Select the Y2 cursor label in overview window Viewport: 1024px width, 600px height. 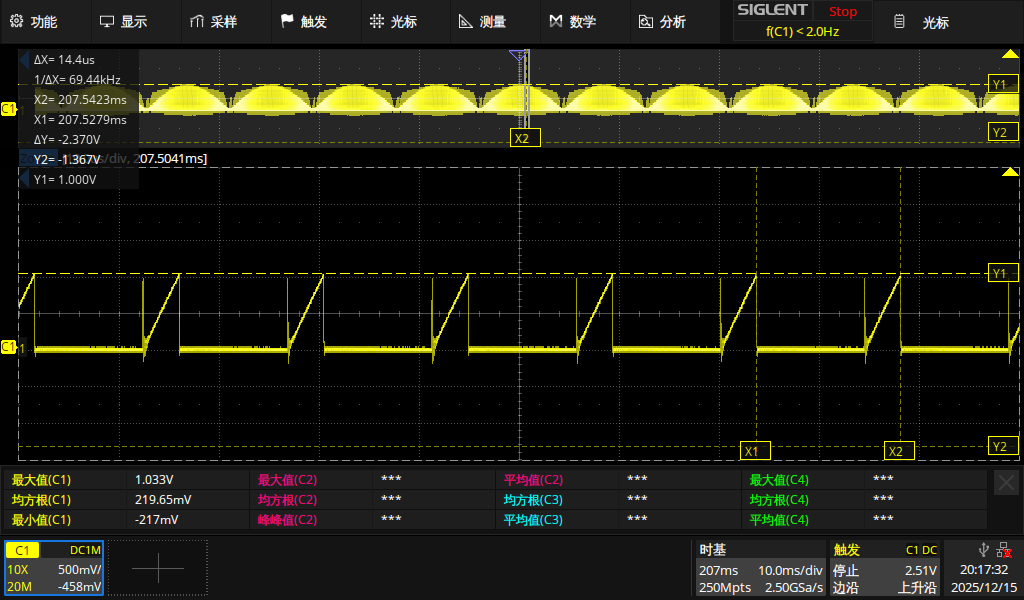pyautogui.click(x=1002, y=133)
